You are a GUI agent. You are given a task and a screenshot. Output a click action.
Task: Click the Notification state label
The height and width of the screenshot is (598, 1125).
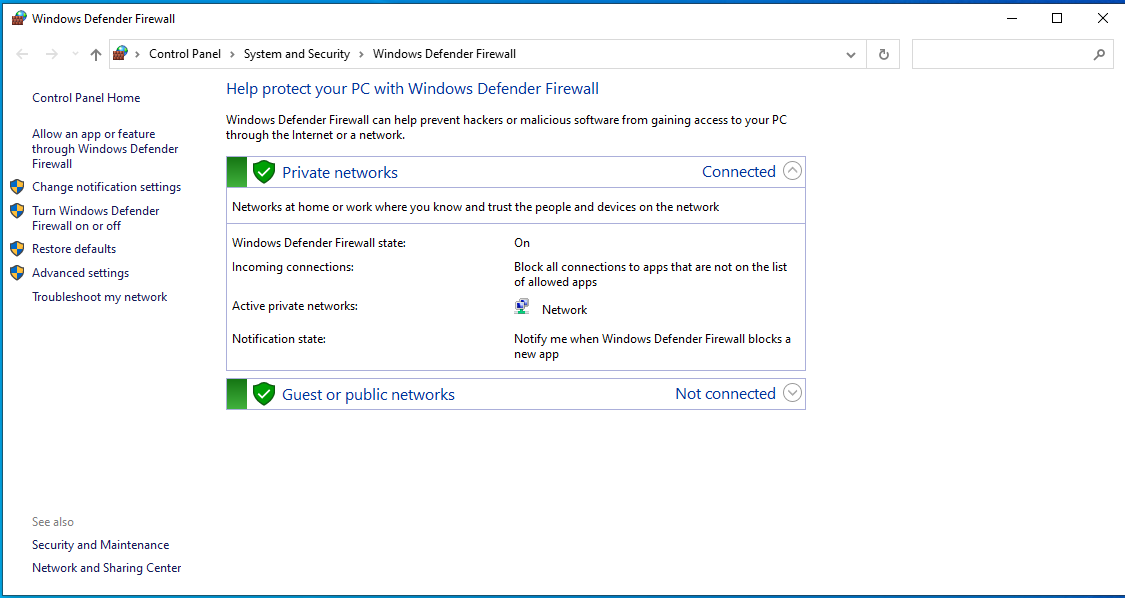(x=279, y=338)
